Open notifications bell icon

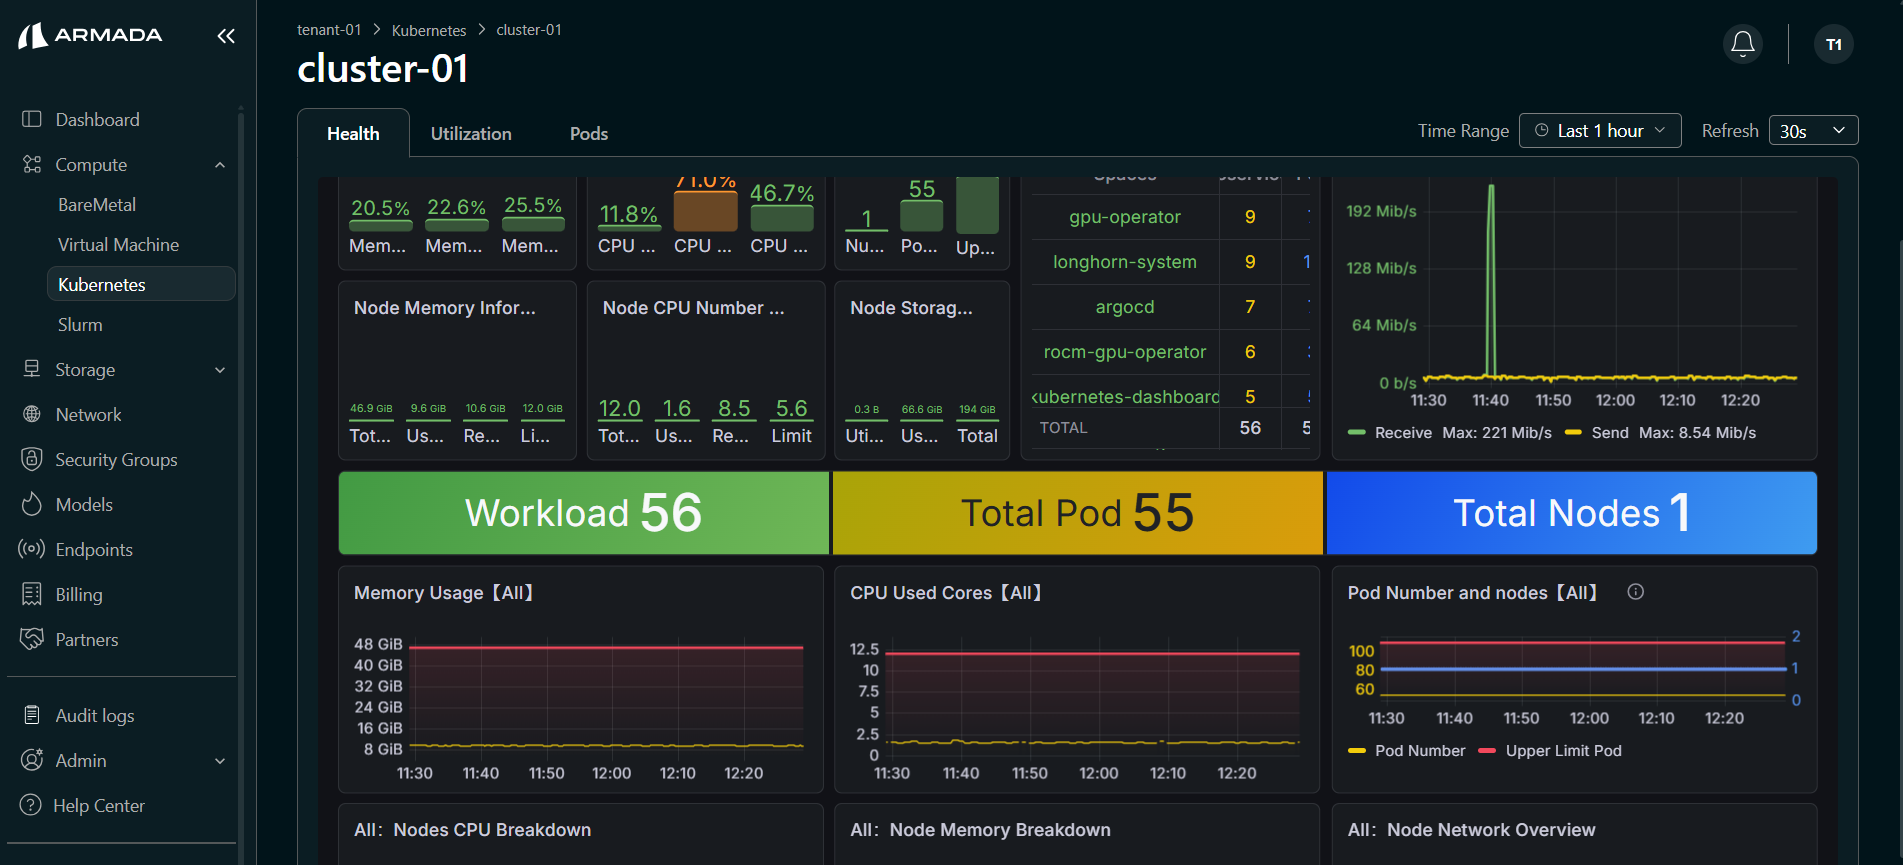[x=1743, y=44]
